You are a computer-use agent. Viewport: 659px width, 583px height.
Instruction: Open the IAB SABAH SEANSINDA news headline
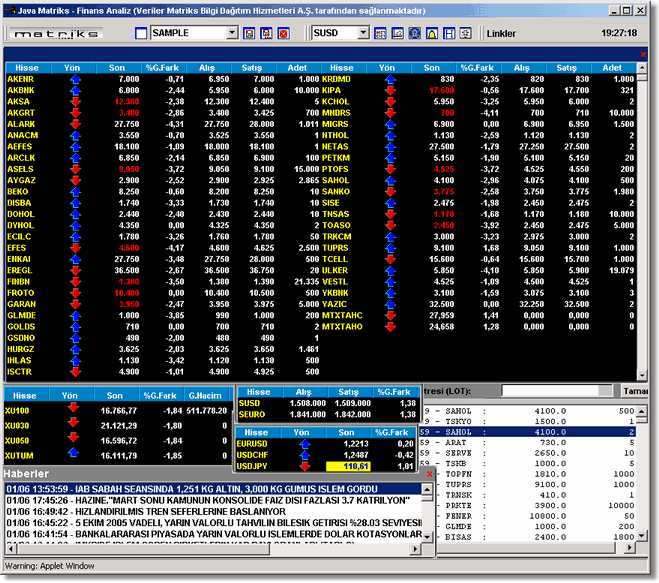click(220, 488)
